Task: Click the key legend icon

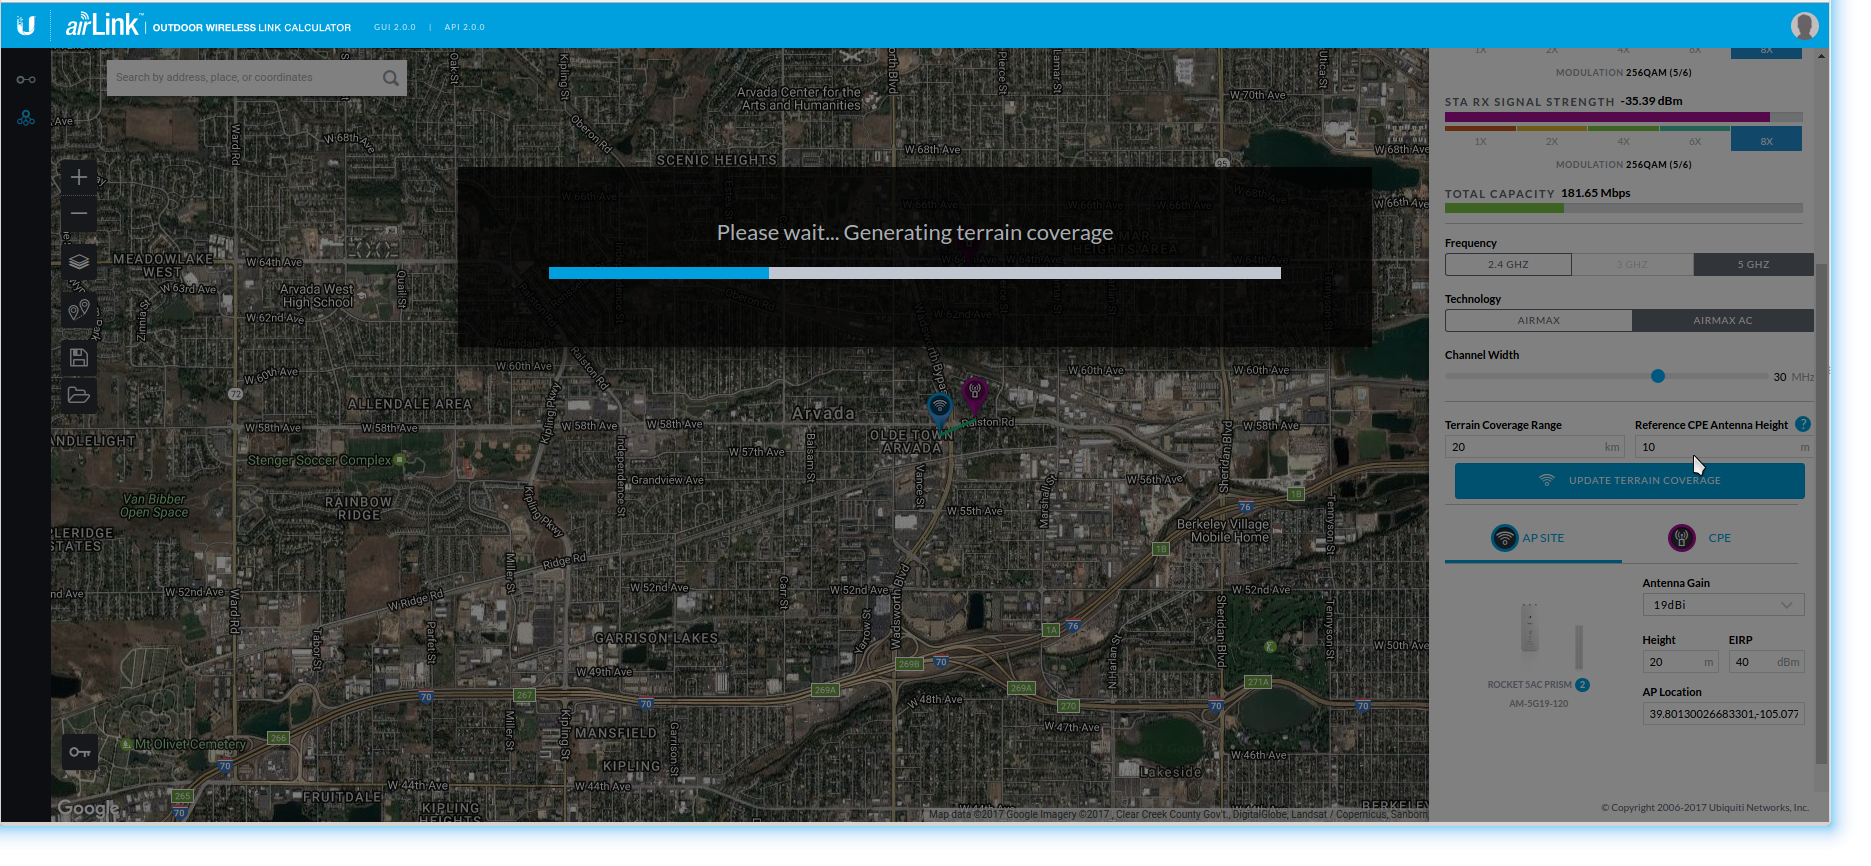Action: click(x=80, y=752)
